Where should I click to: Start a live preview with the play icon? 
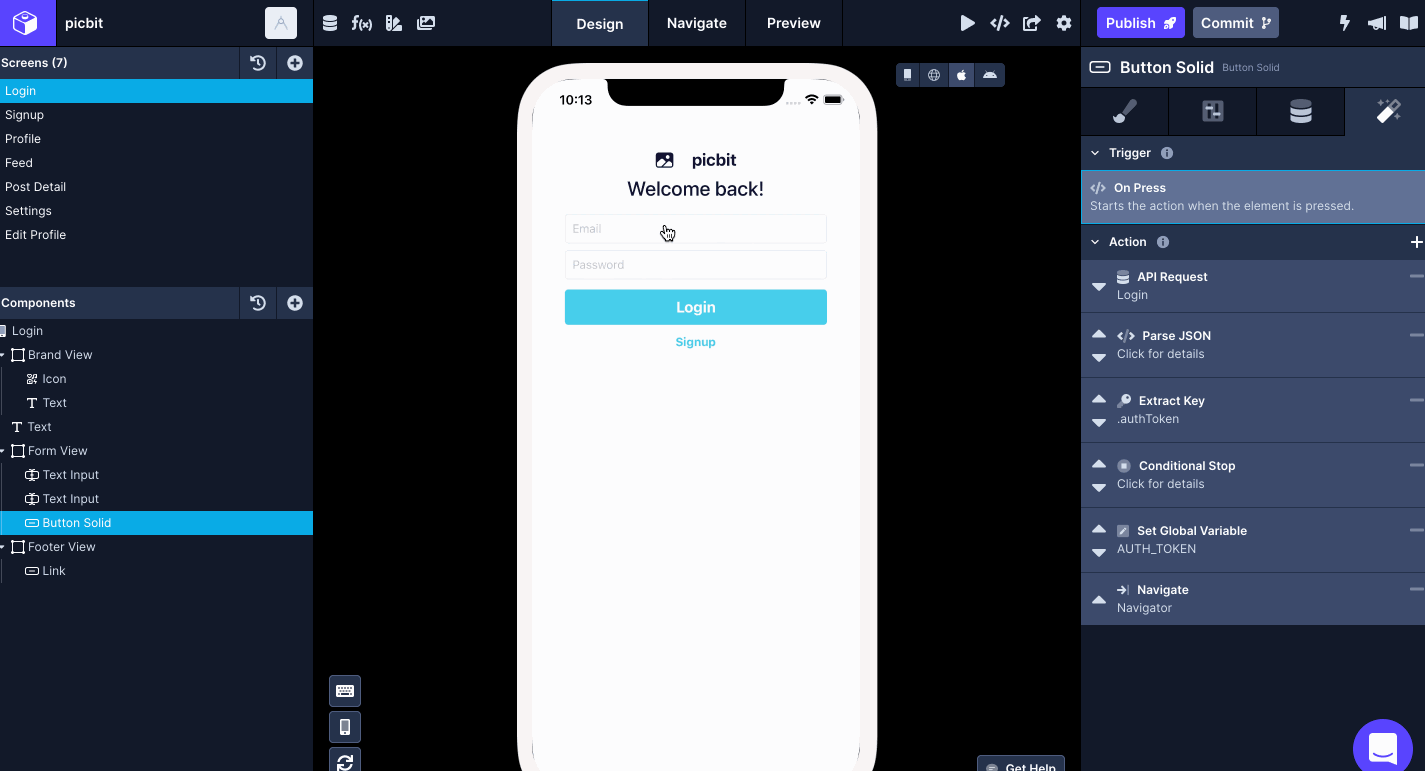pos(967,22)
